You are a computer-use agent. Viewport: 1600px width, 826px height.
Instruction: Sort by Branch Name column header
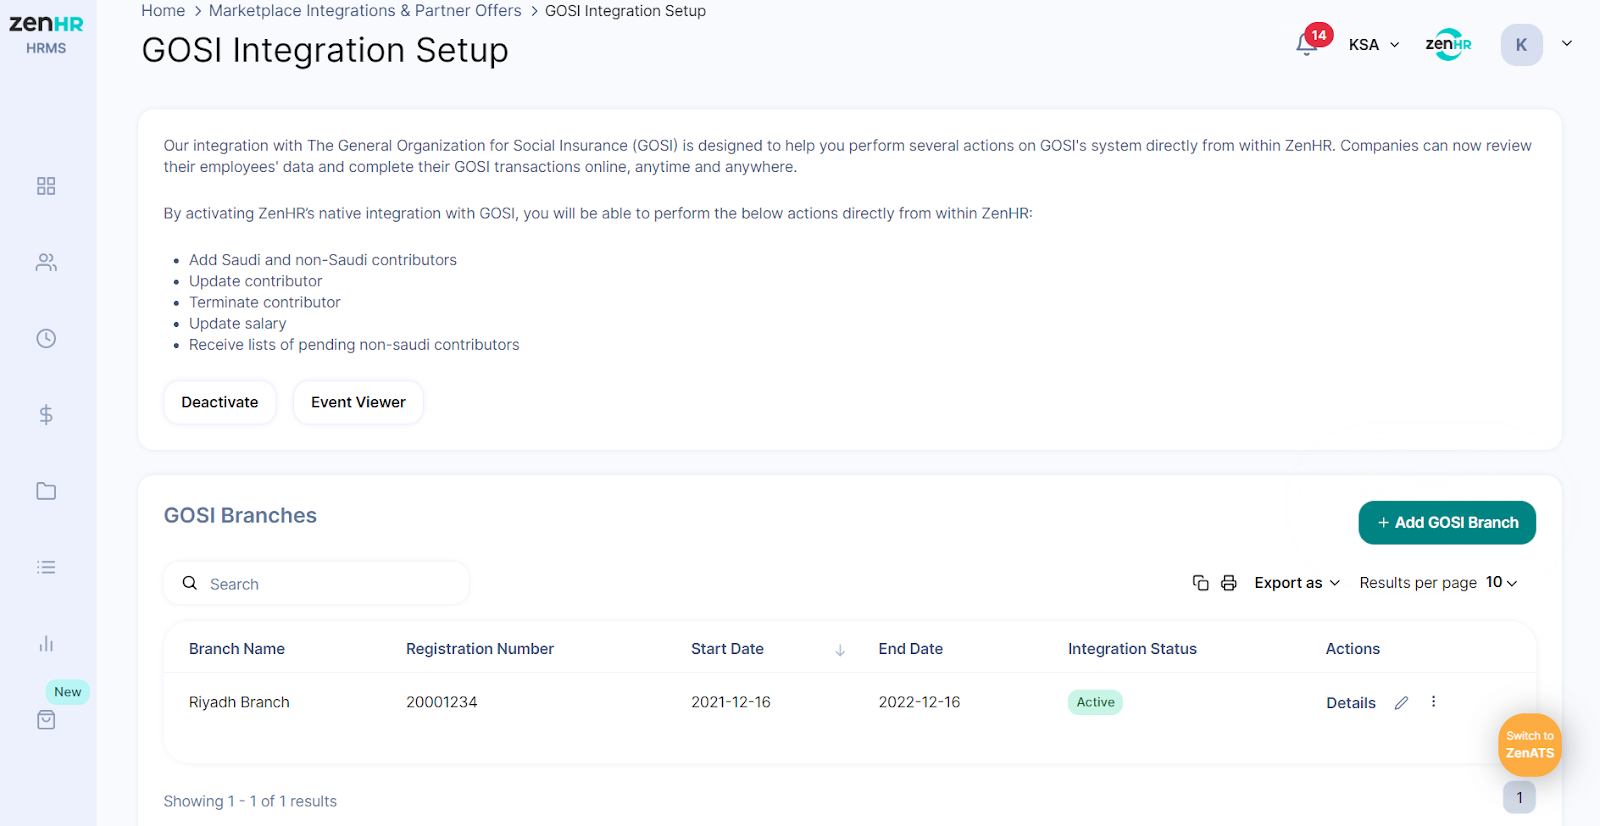[237, 649]
